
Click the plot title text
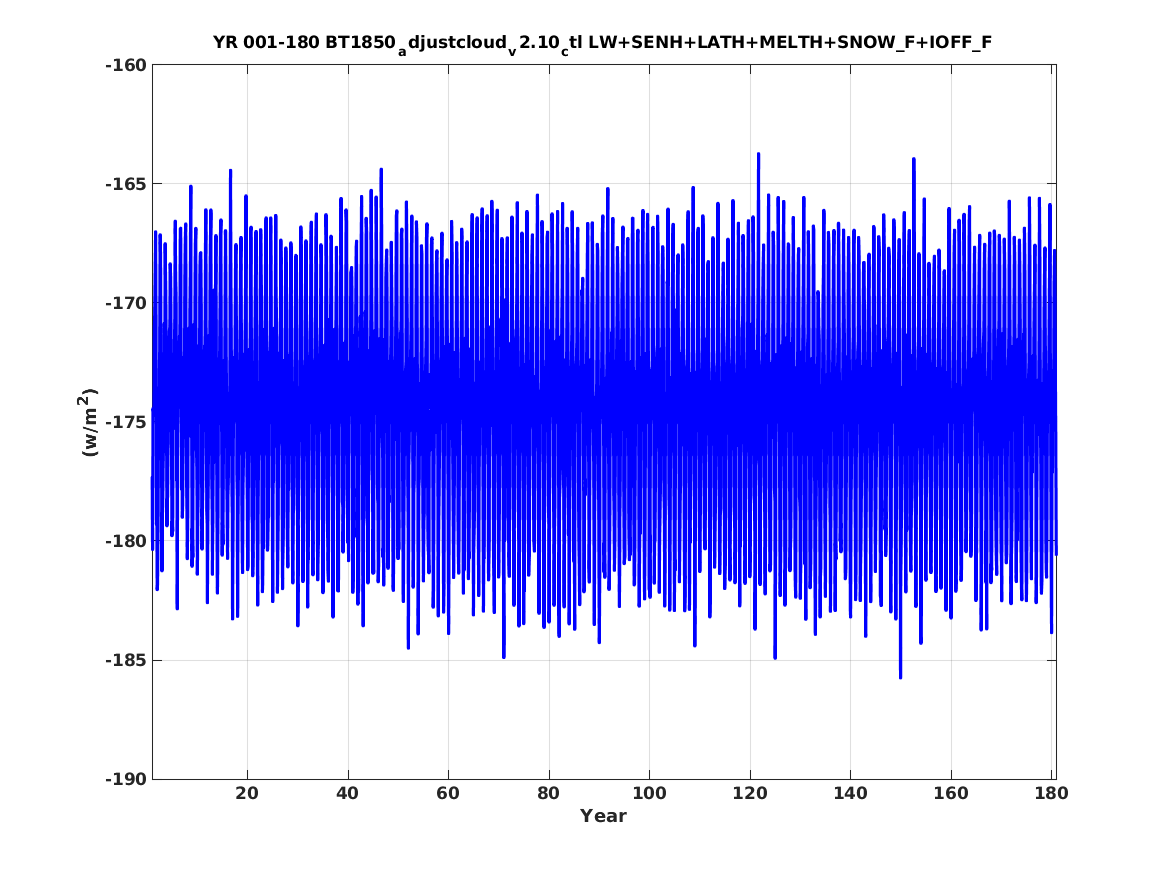[602, 43]
